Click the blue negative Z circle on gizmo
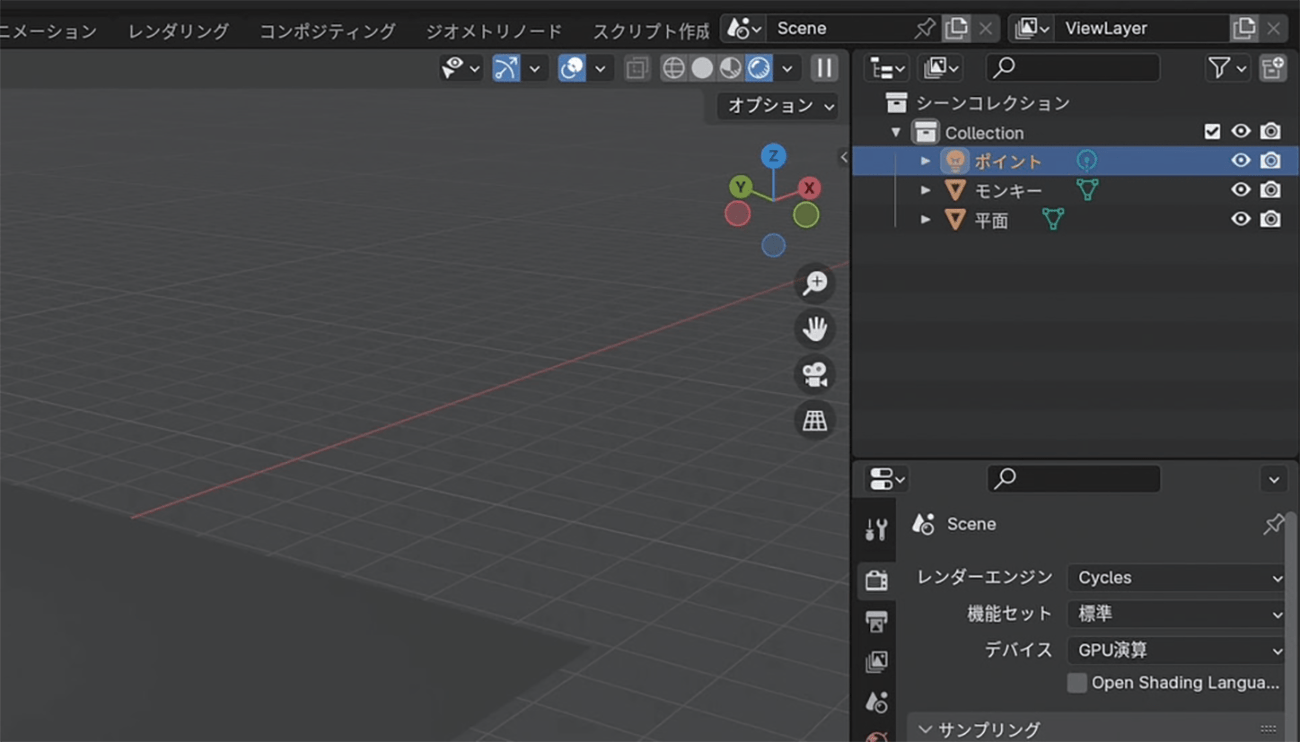The image size is (1300, 742). (773, 245)
